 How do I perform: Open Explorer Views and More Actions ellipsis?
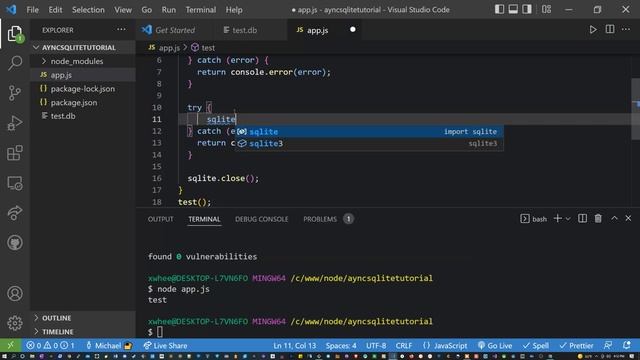121,29
